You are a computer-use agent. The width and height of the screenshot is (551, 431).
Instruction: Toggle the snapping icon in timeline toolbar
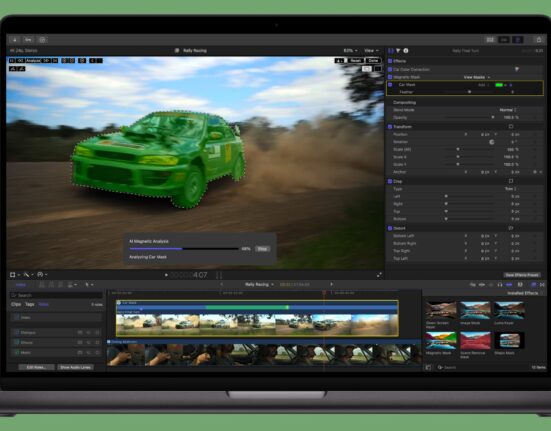(509, 285)
